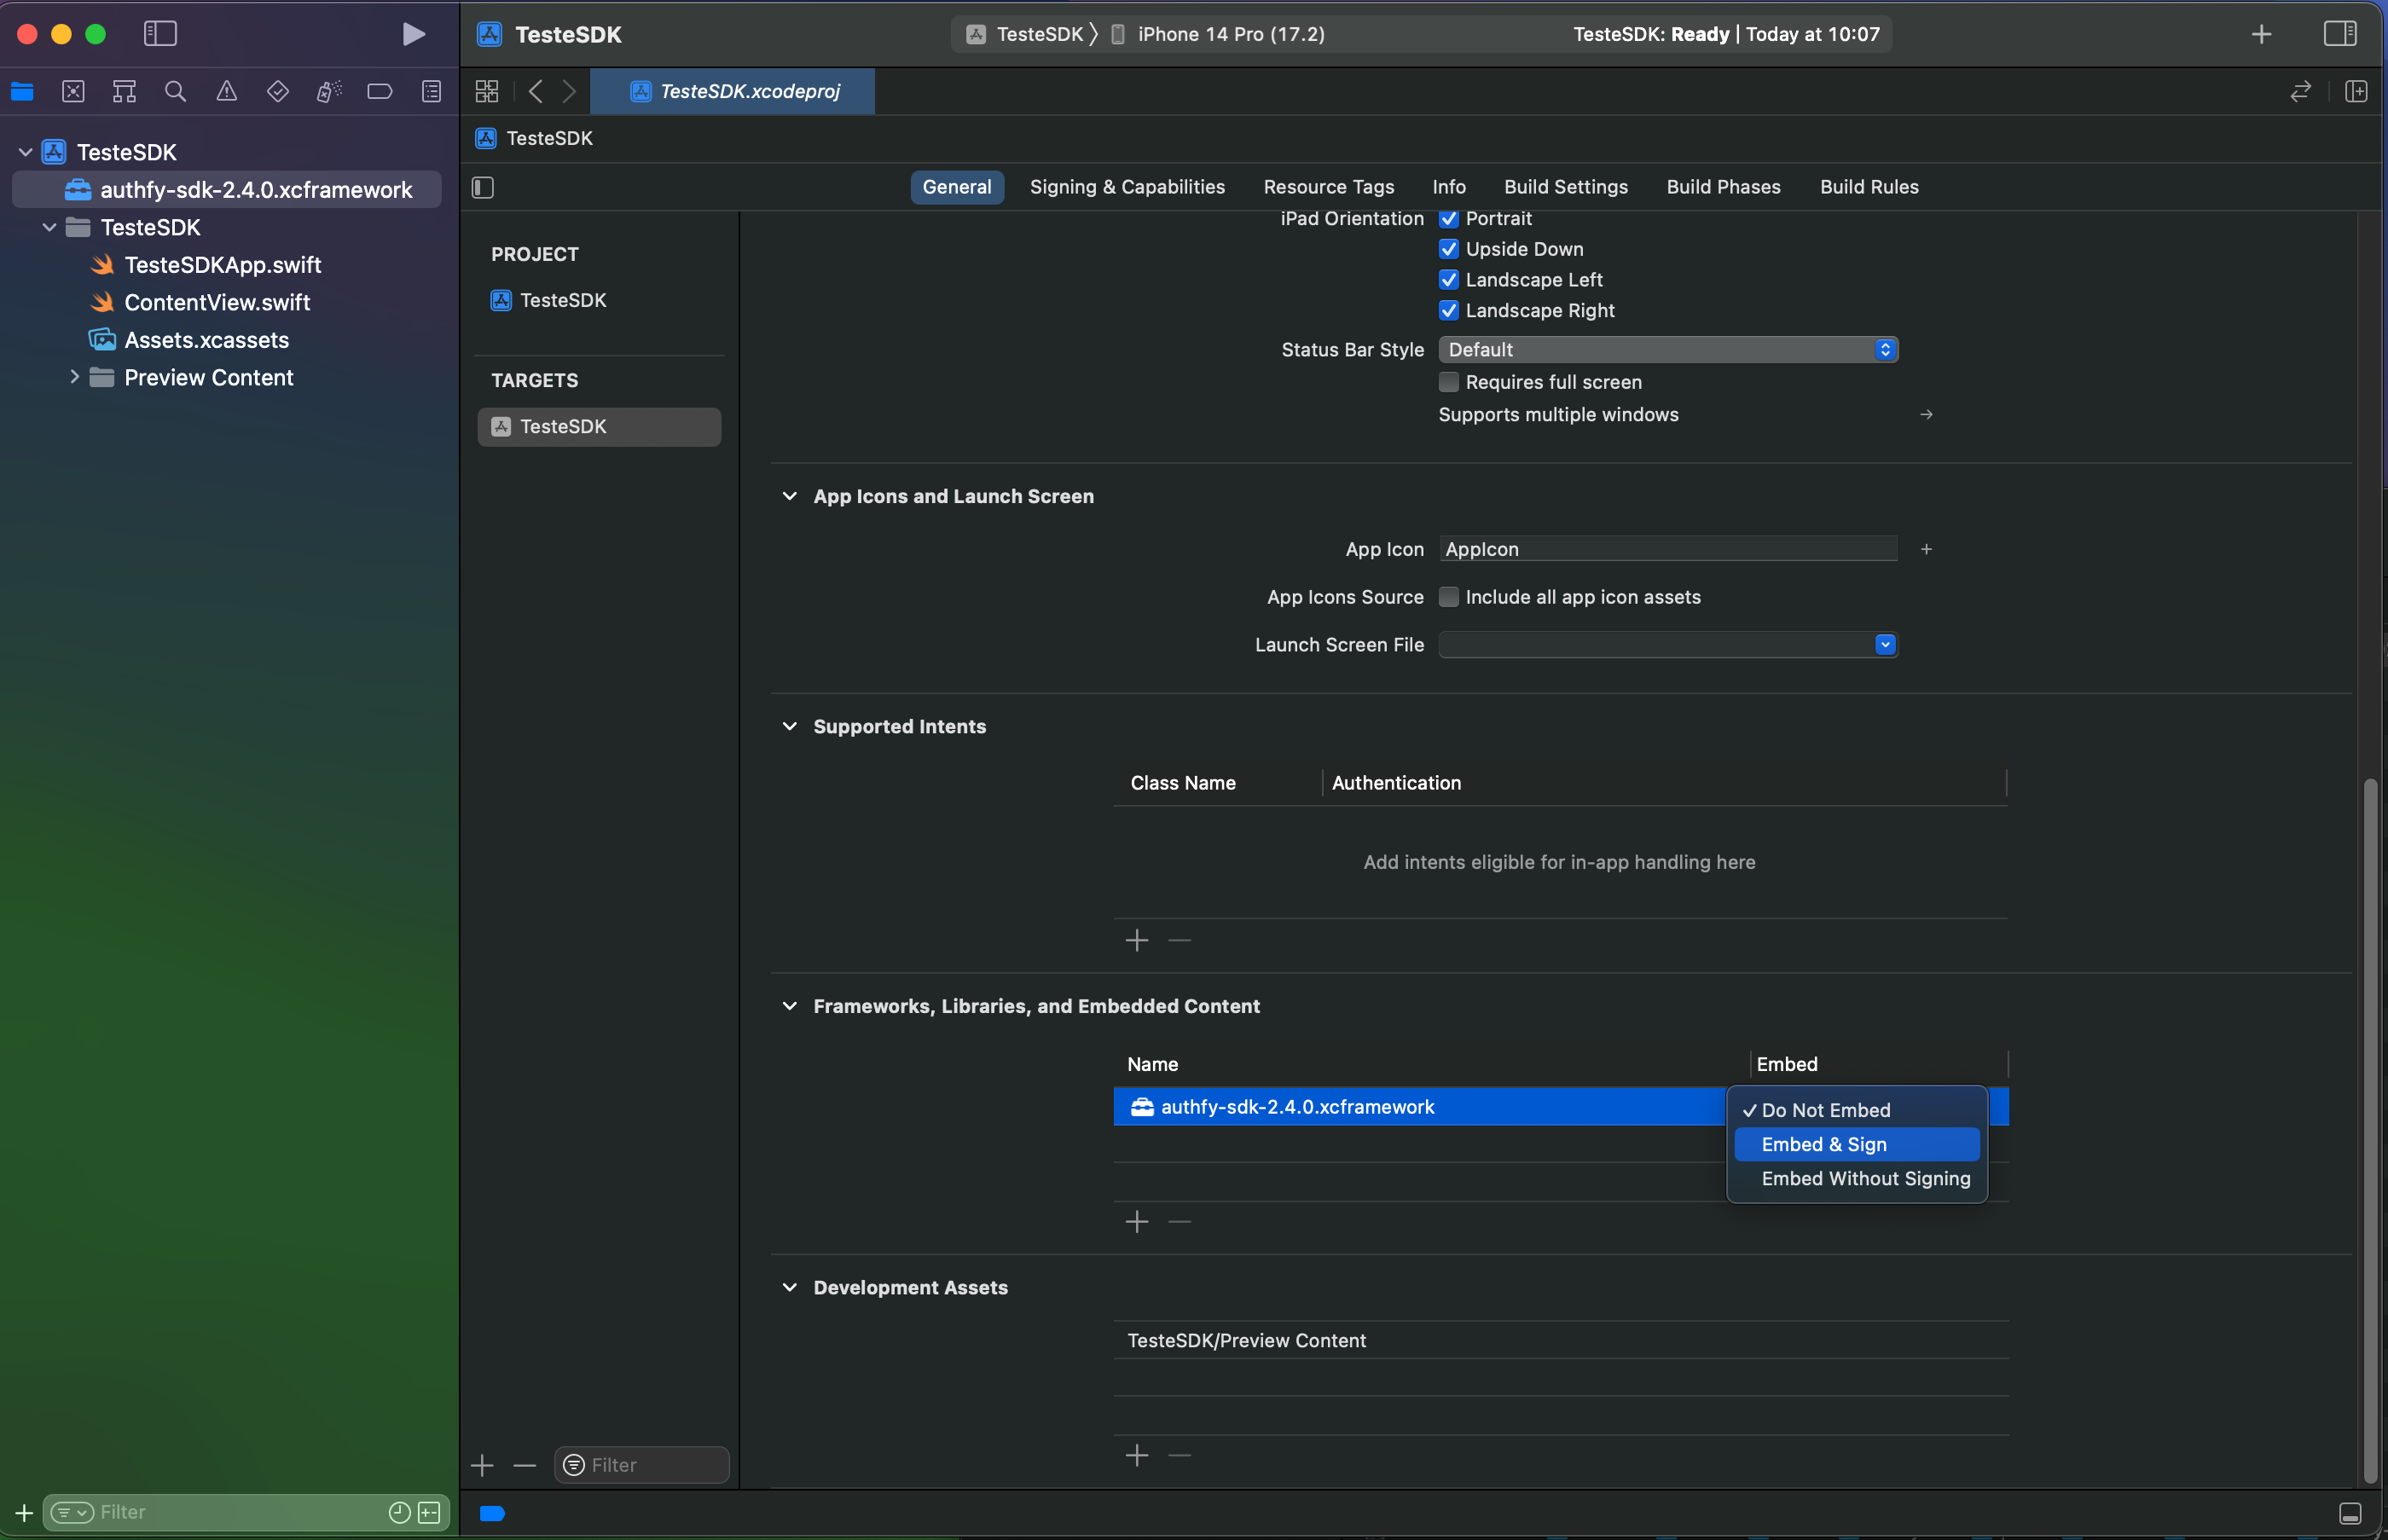Add a new editor split pane
This screenshot has width=2388, height=1540.
(x=2356, y=92)
